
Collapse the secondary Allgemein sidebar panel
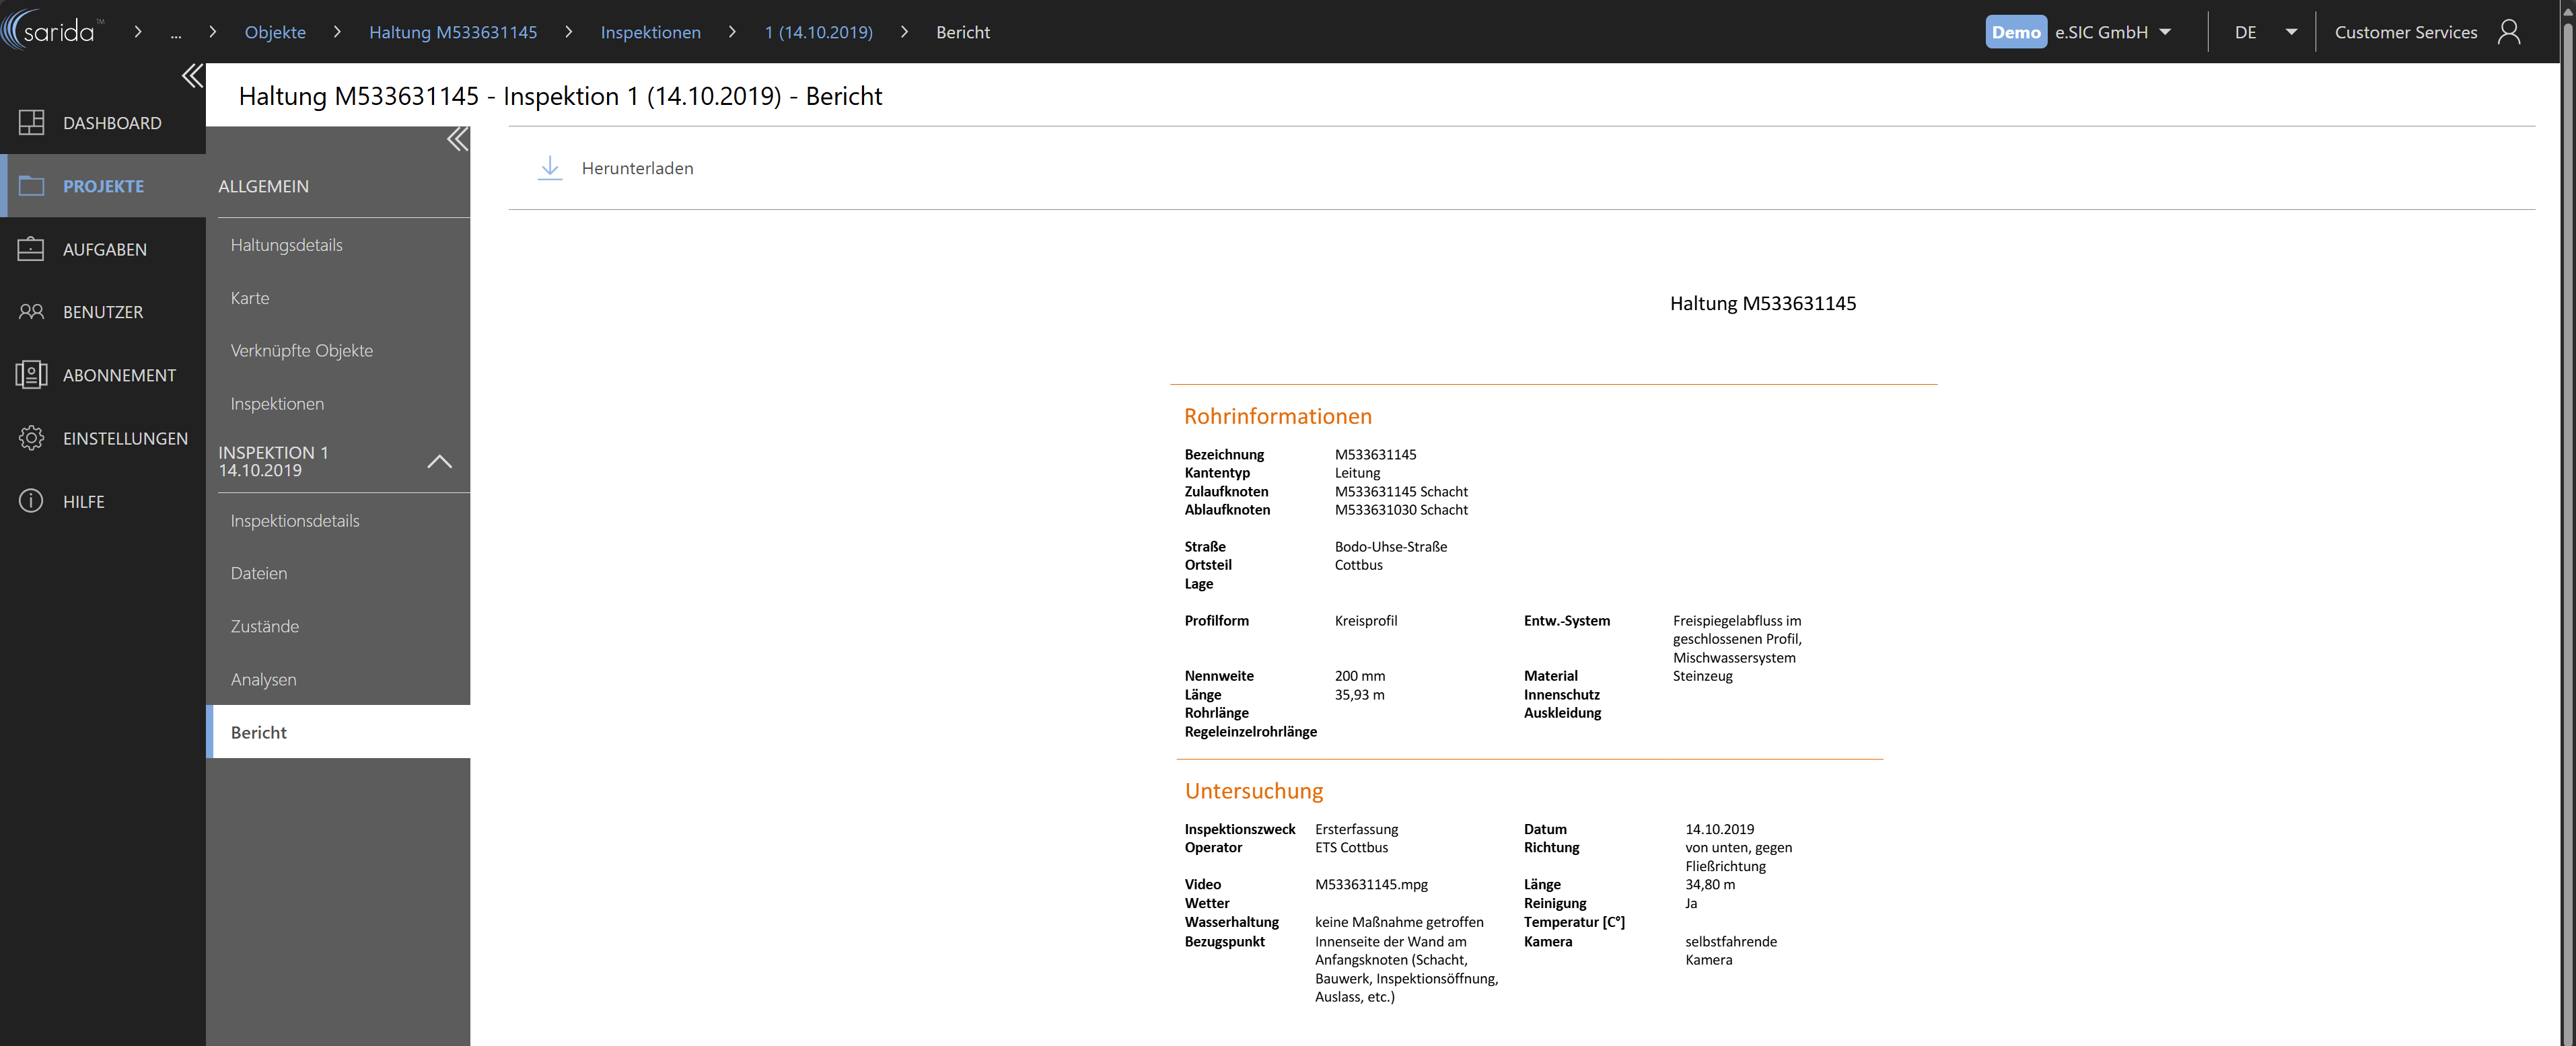click(457, 139)
